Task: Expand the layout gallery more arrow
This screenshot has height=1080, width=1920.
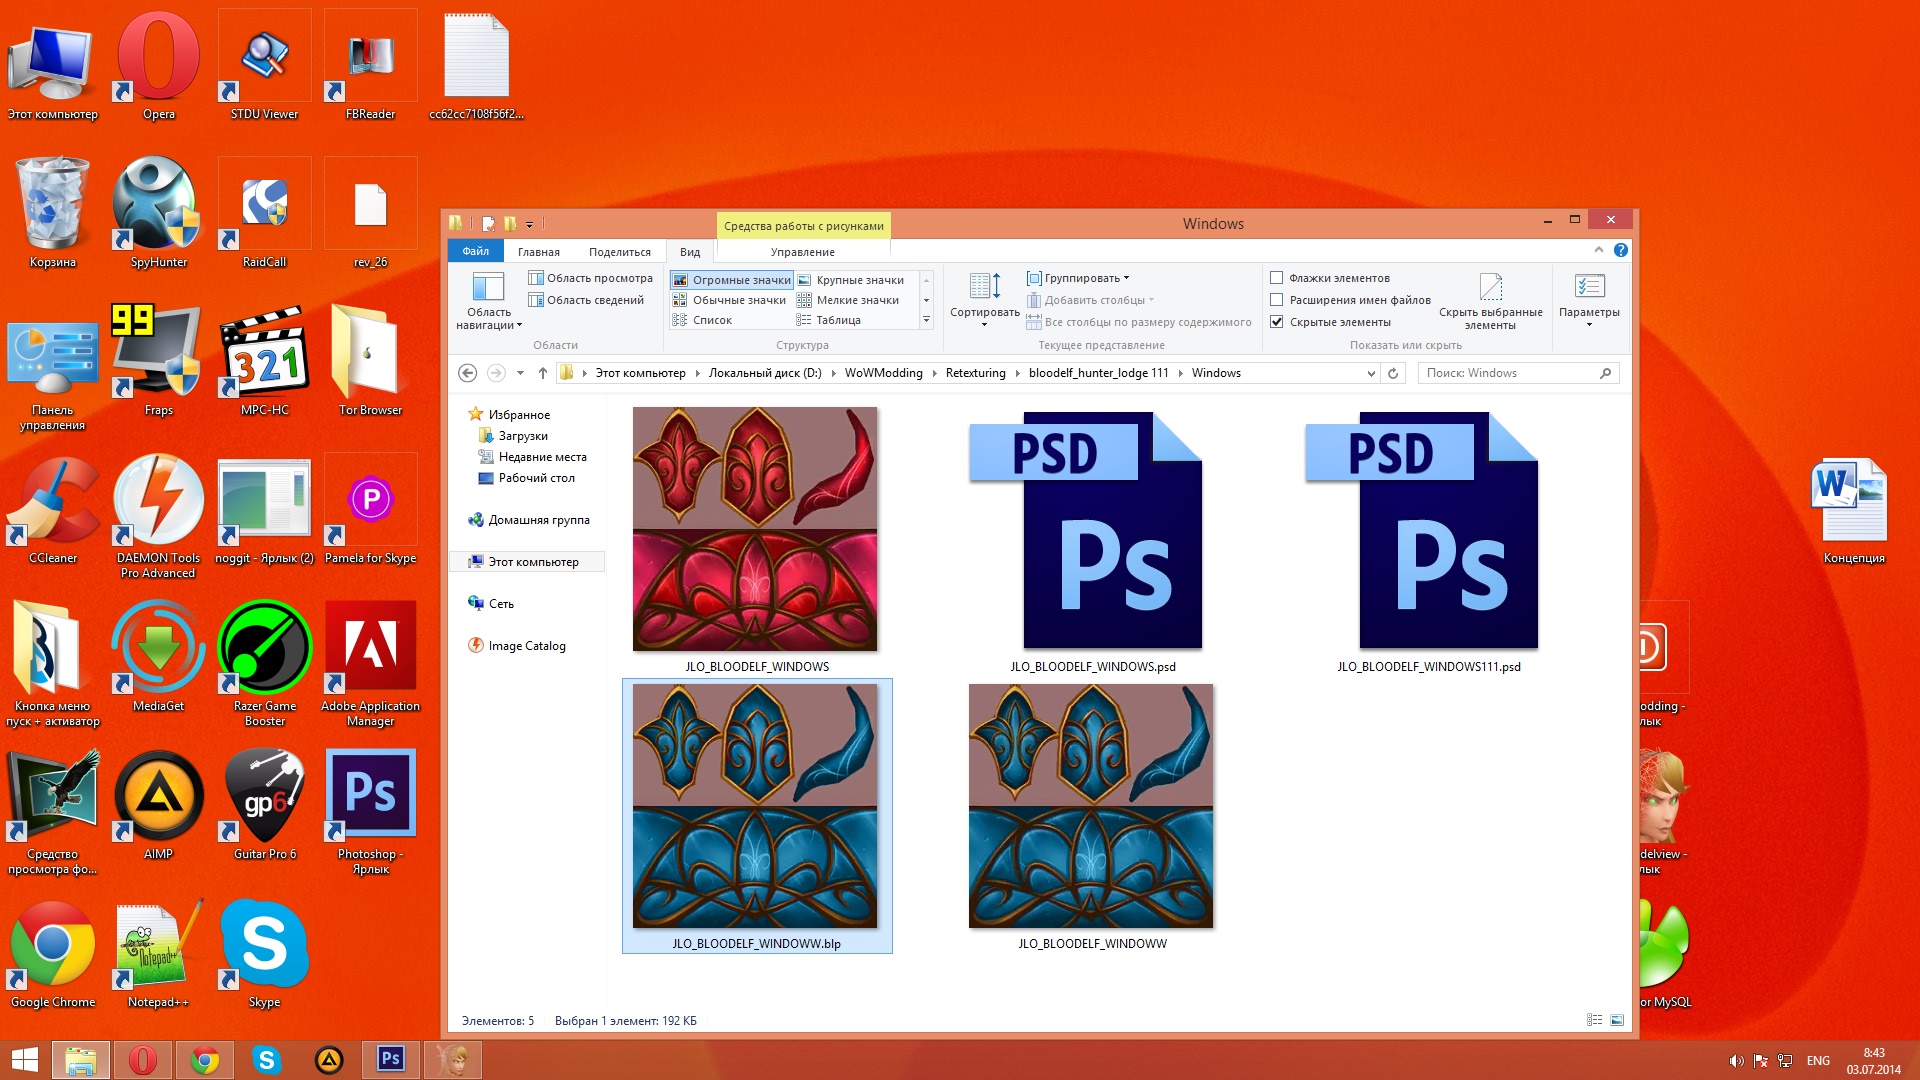Action: [926, 320]
